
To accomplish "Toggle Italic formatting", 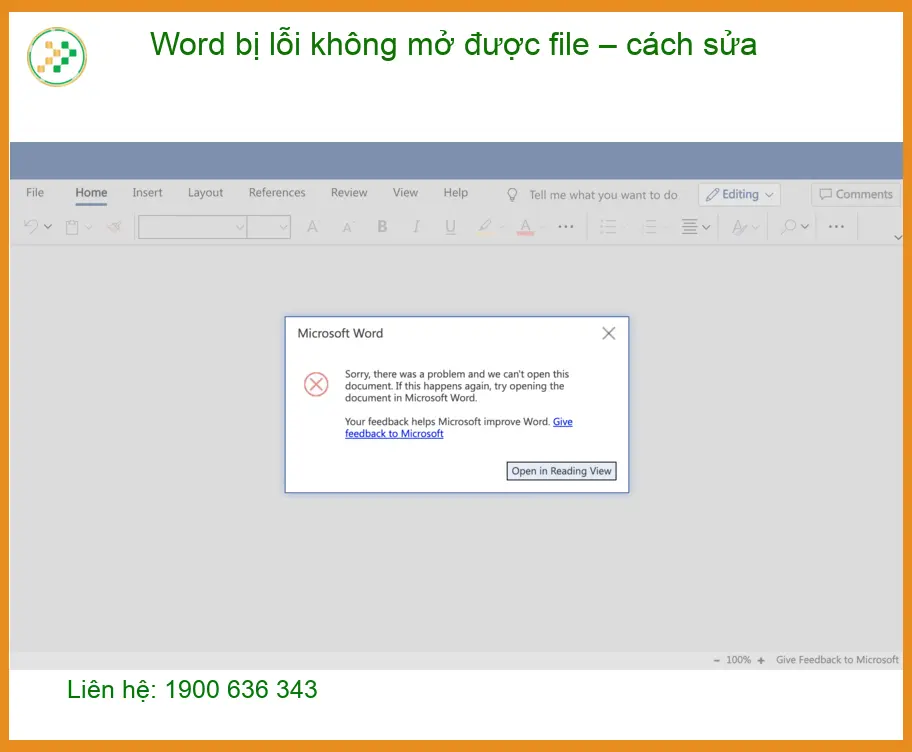I will [x=416, y=226].
